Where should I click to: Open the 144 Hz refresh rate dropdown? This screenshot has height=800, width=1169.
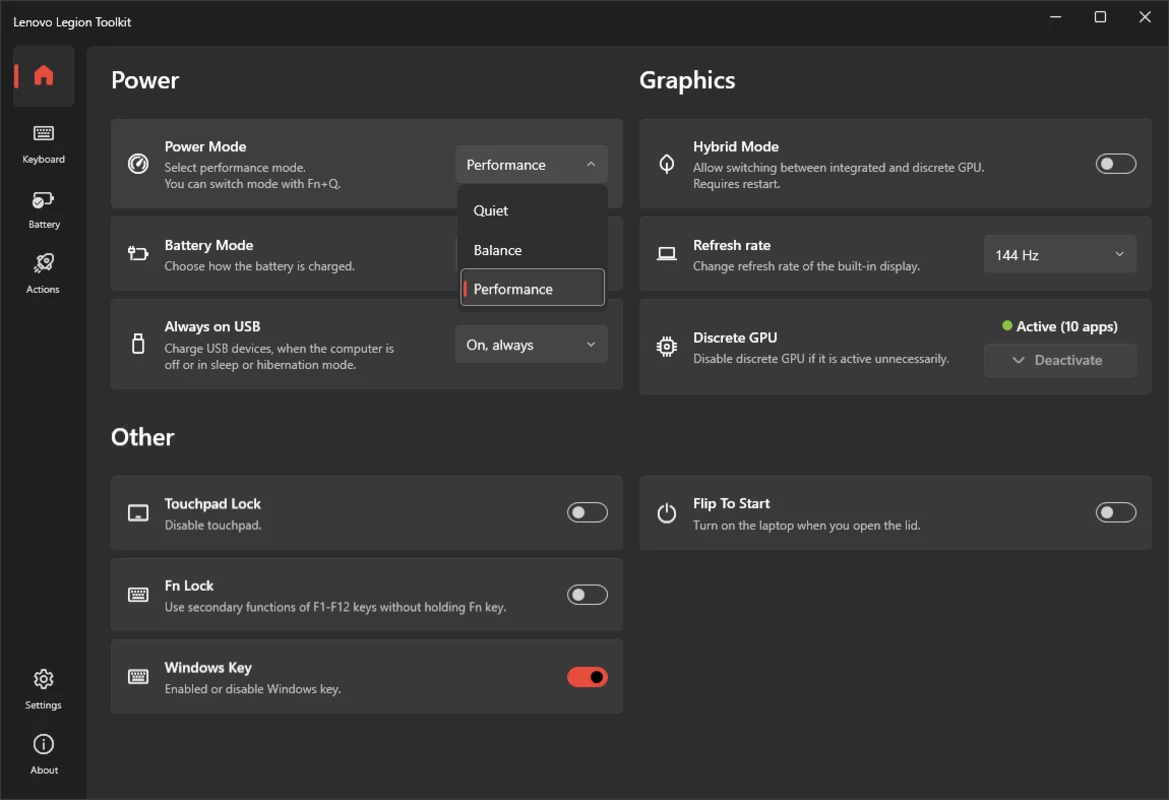pyautogui.click(x=1059, y=254)
